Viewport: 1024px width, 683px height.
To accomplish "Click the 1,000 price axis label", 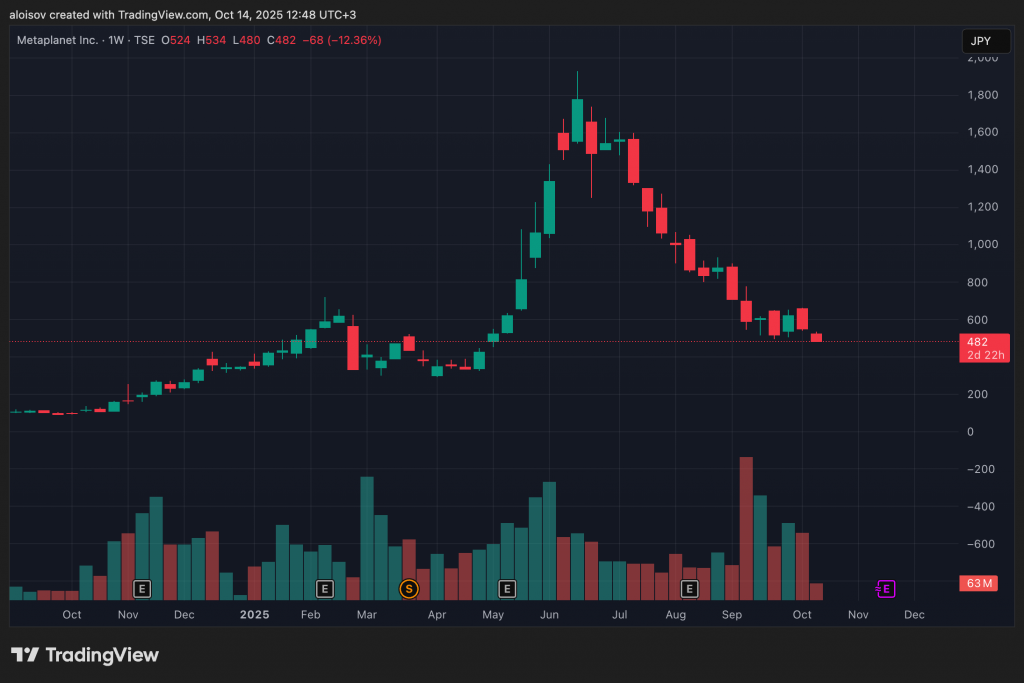I will [x=983, y=245].
